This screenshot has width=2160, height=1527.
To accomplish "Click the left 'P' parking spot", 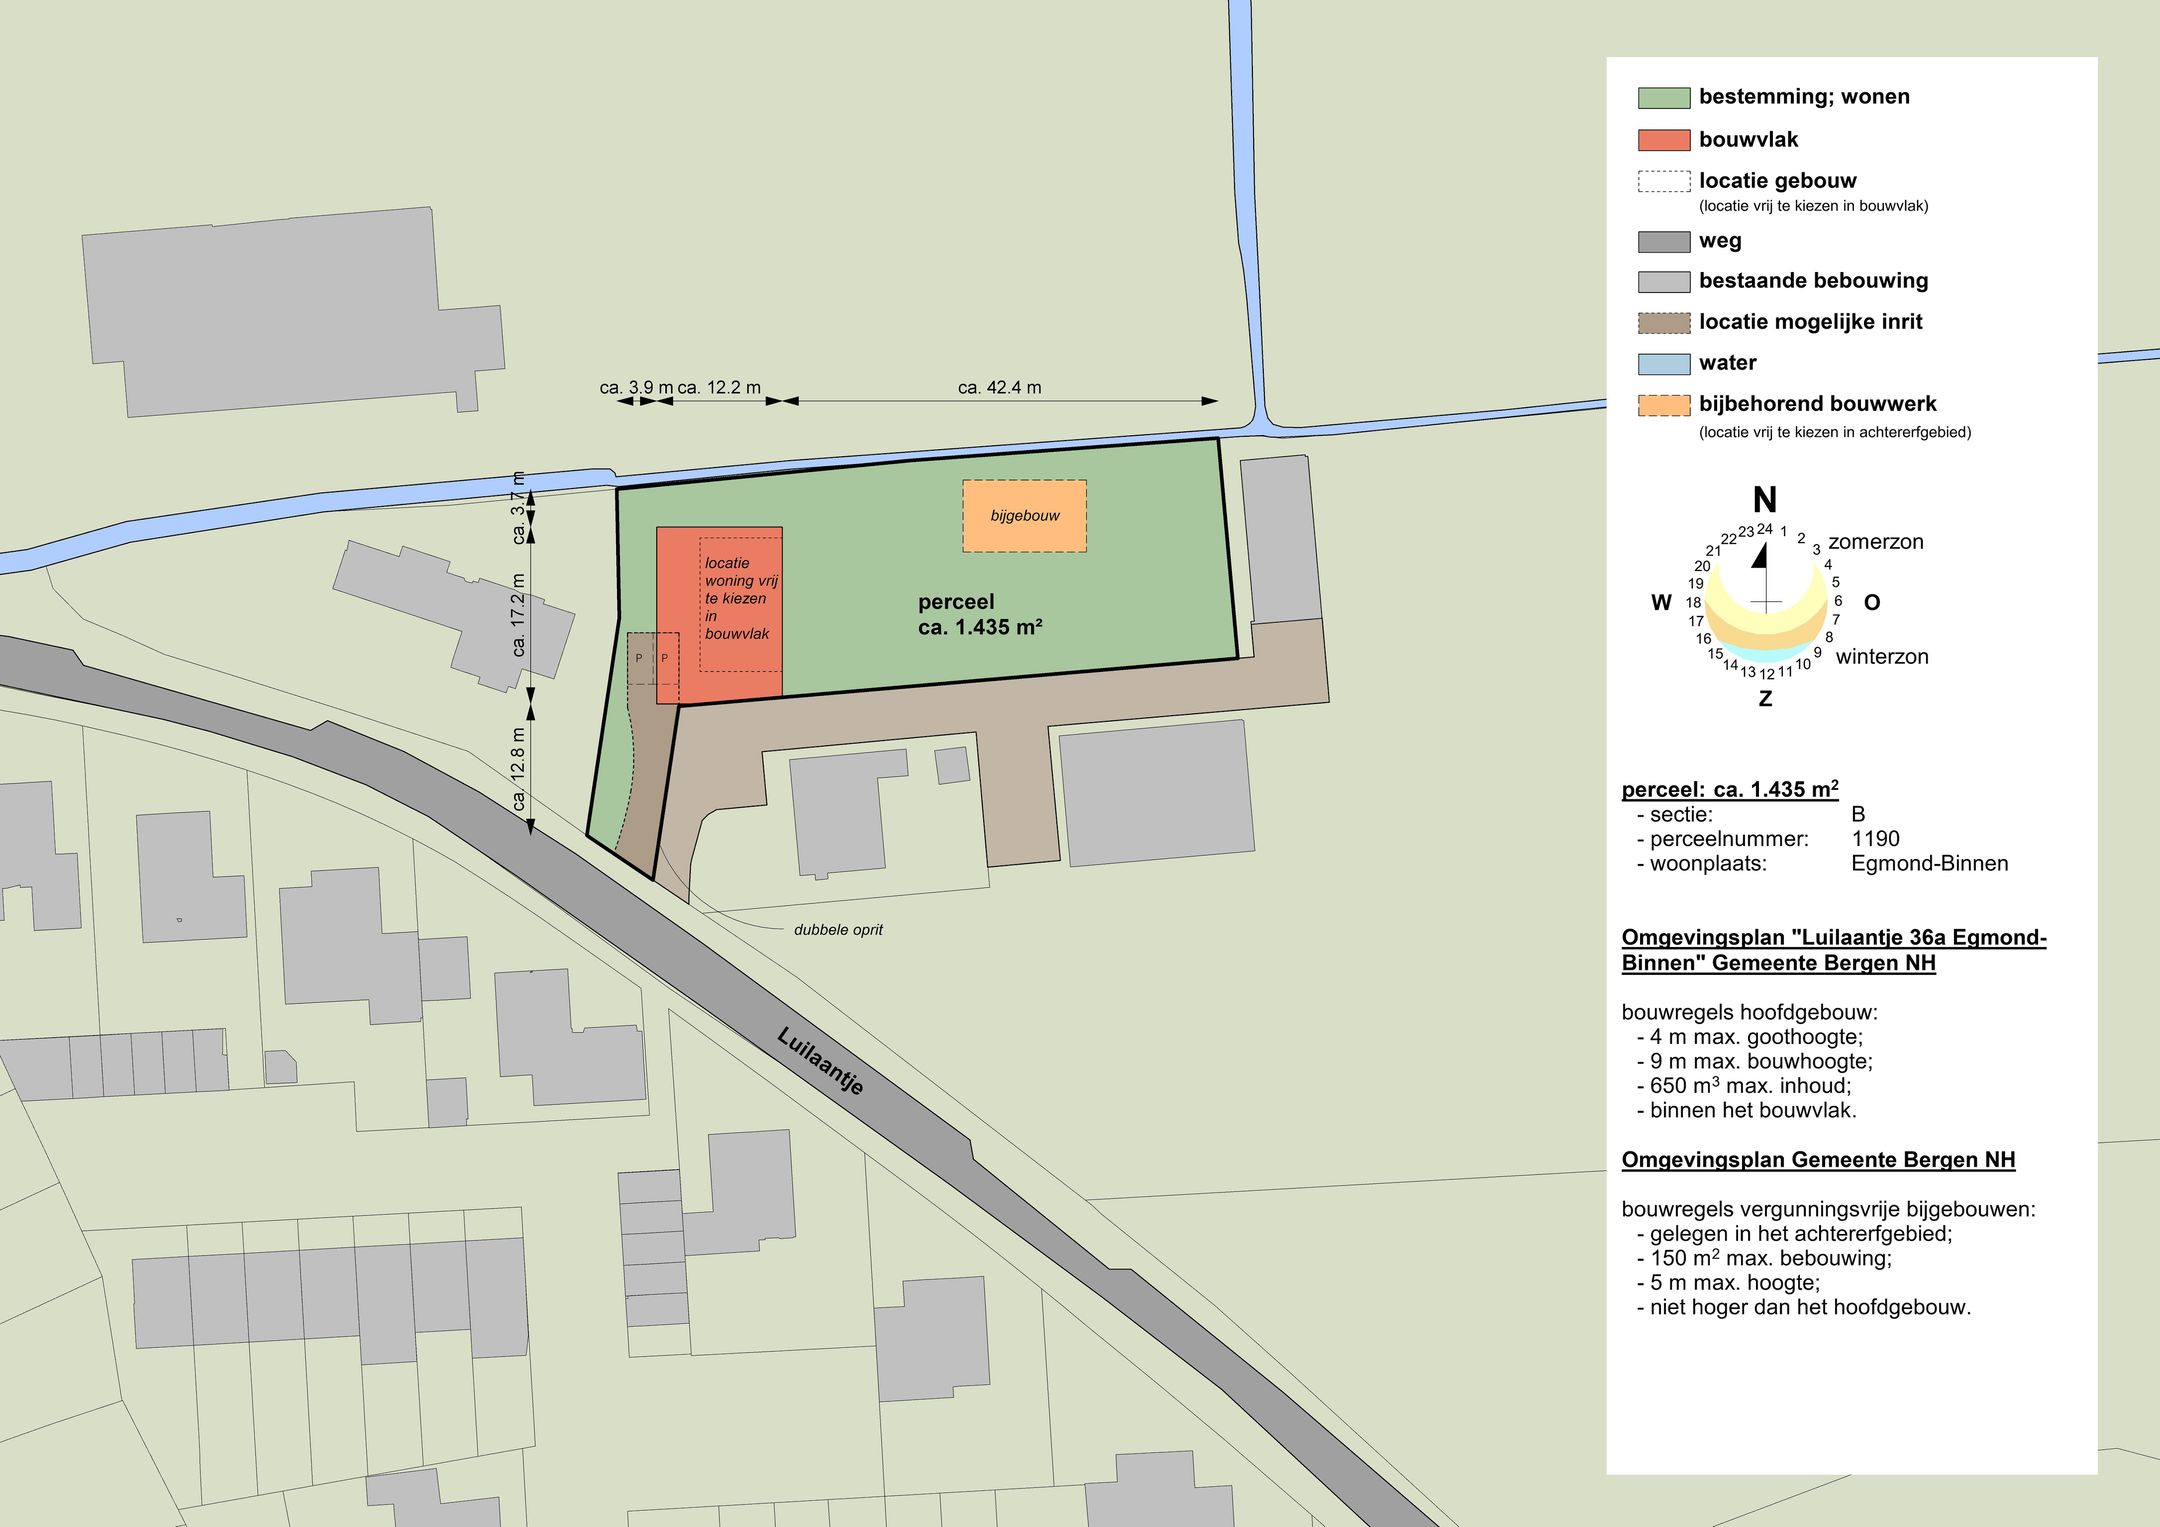I will pyautogui.click(x=639, y=658).
